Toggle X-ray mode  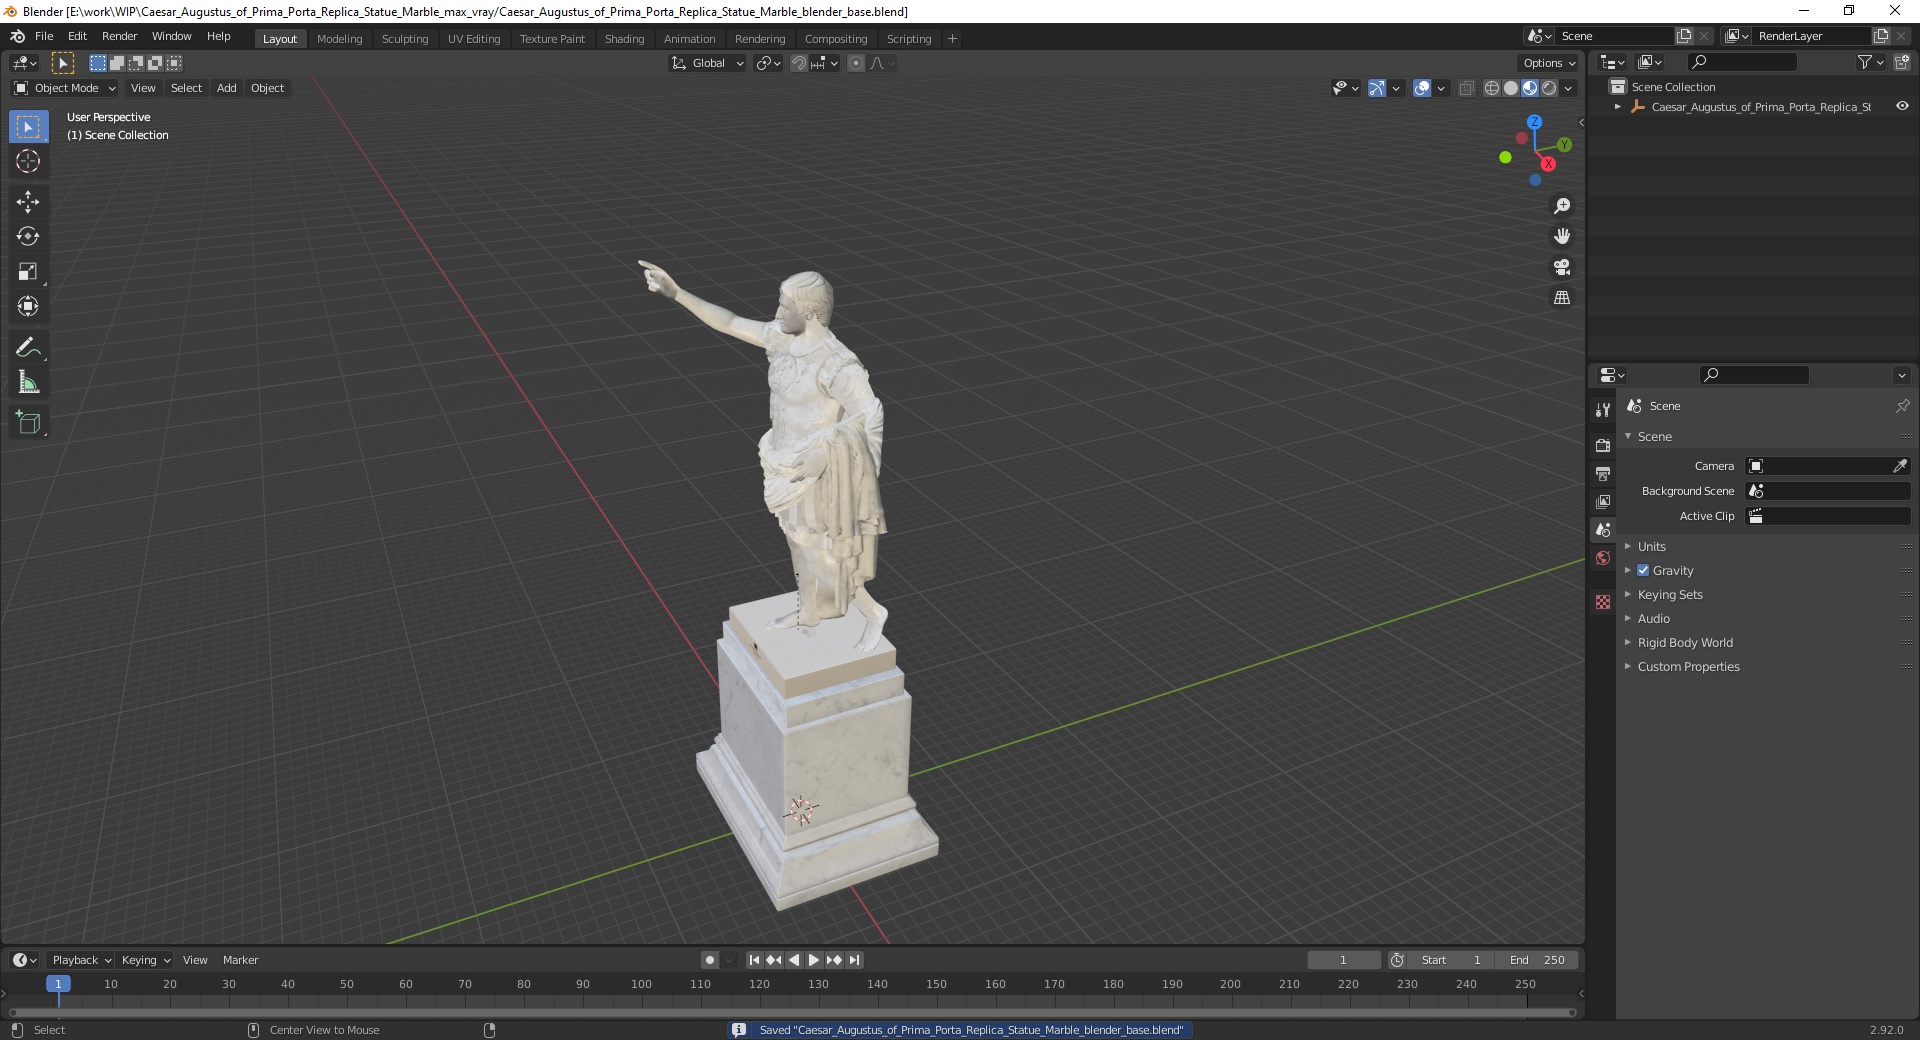(x=1466, y=88)
